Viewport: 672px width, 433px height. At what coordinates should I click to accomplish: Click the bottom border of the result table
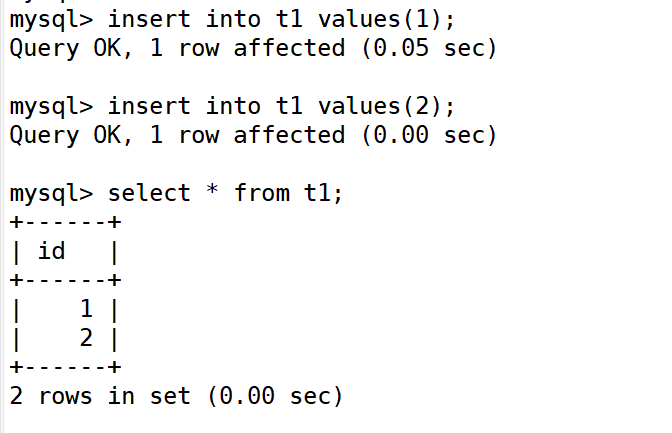pos(66,367)
